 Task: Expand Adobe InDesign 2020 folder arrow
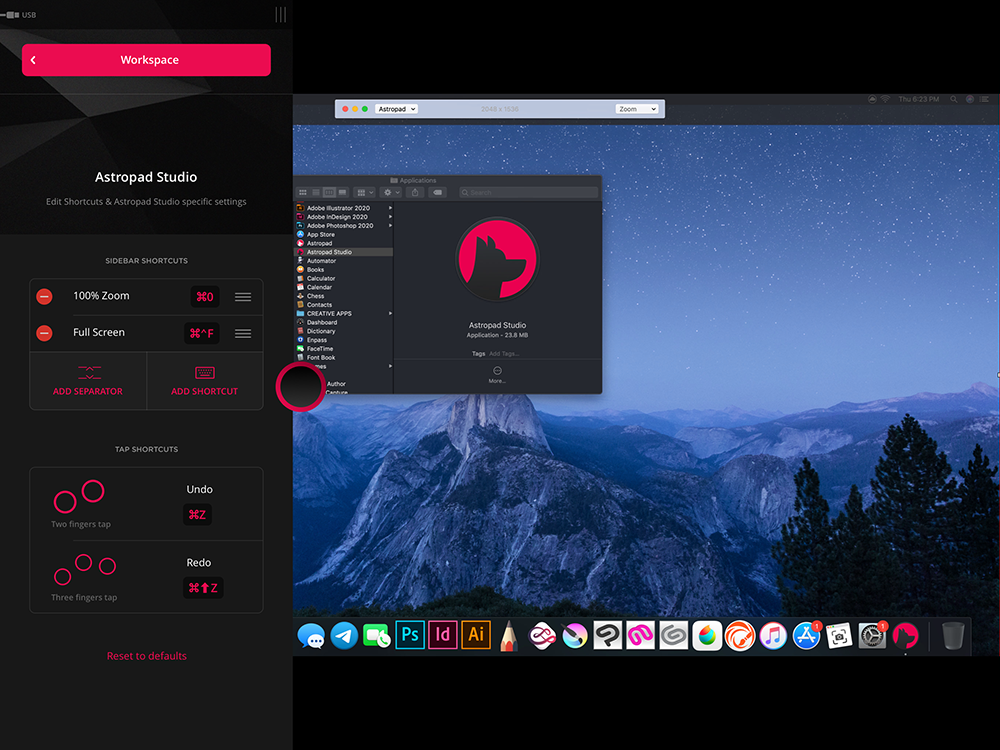[x=390, y=217]
